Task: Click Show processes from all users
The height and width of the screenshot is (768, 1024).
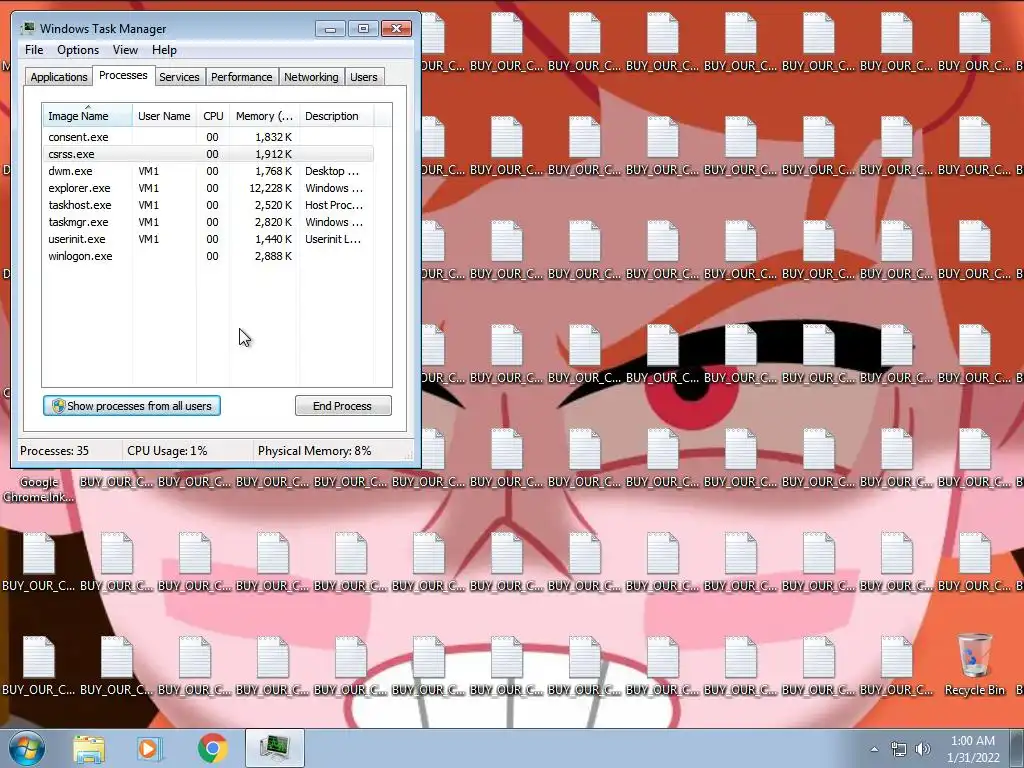Action: coord(132,406)
